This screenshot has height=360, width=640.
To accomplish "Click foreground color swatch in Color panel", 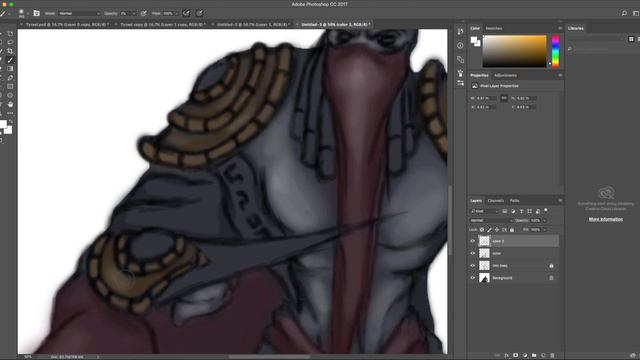I will point(474,40).
